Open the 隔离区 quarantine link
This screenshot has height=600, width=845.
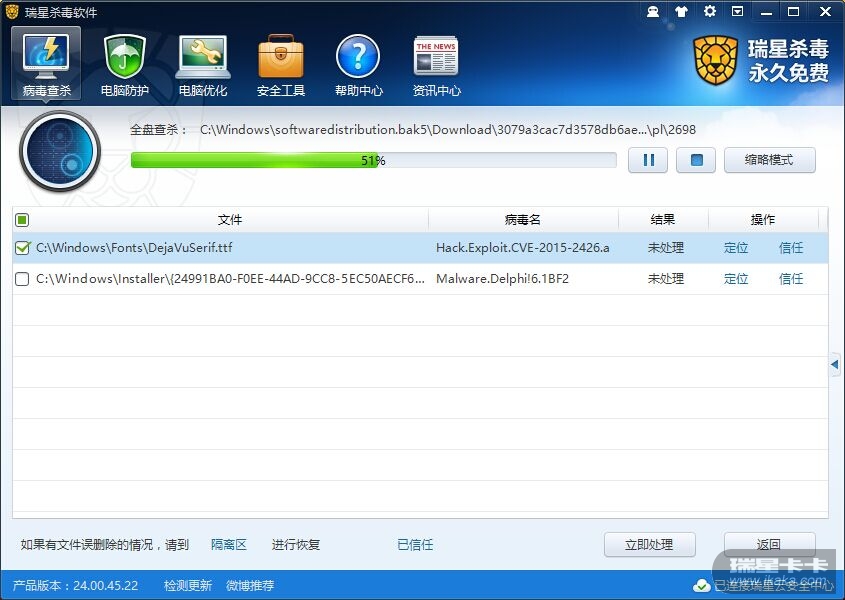click(x=229, y=544)
